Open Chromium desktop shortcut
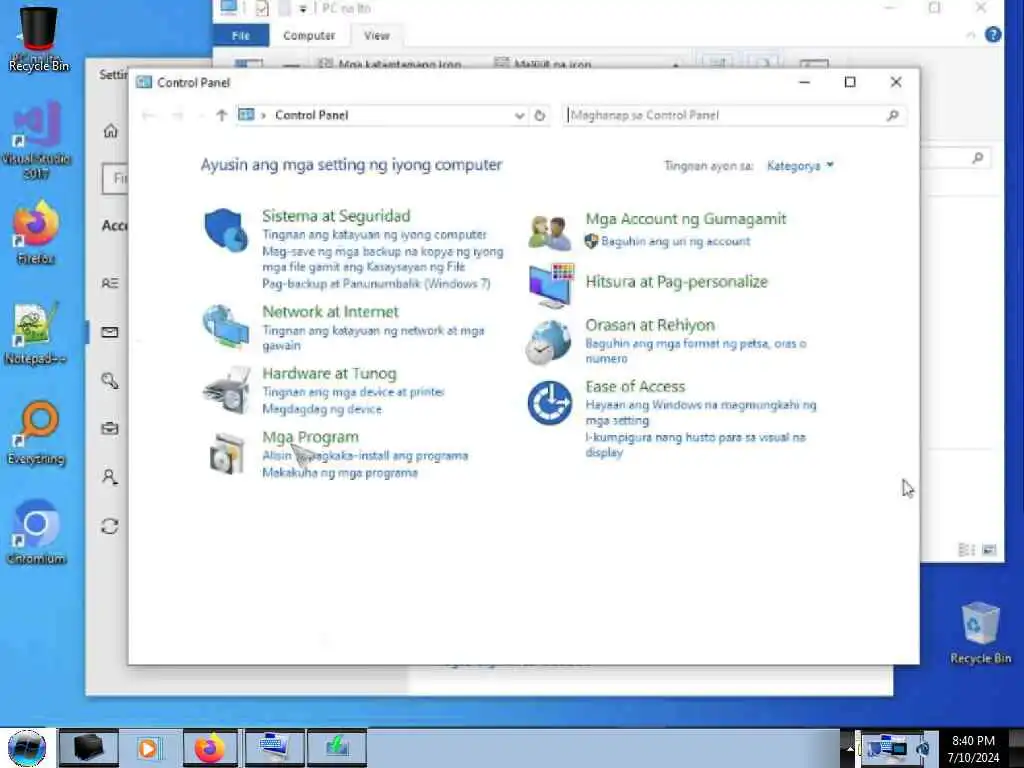The height and width of the screenshot is (768, 1024). [37, 533]
